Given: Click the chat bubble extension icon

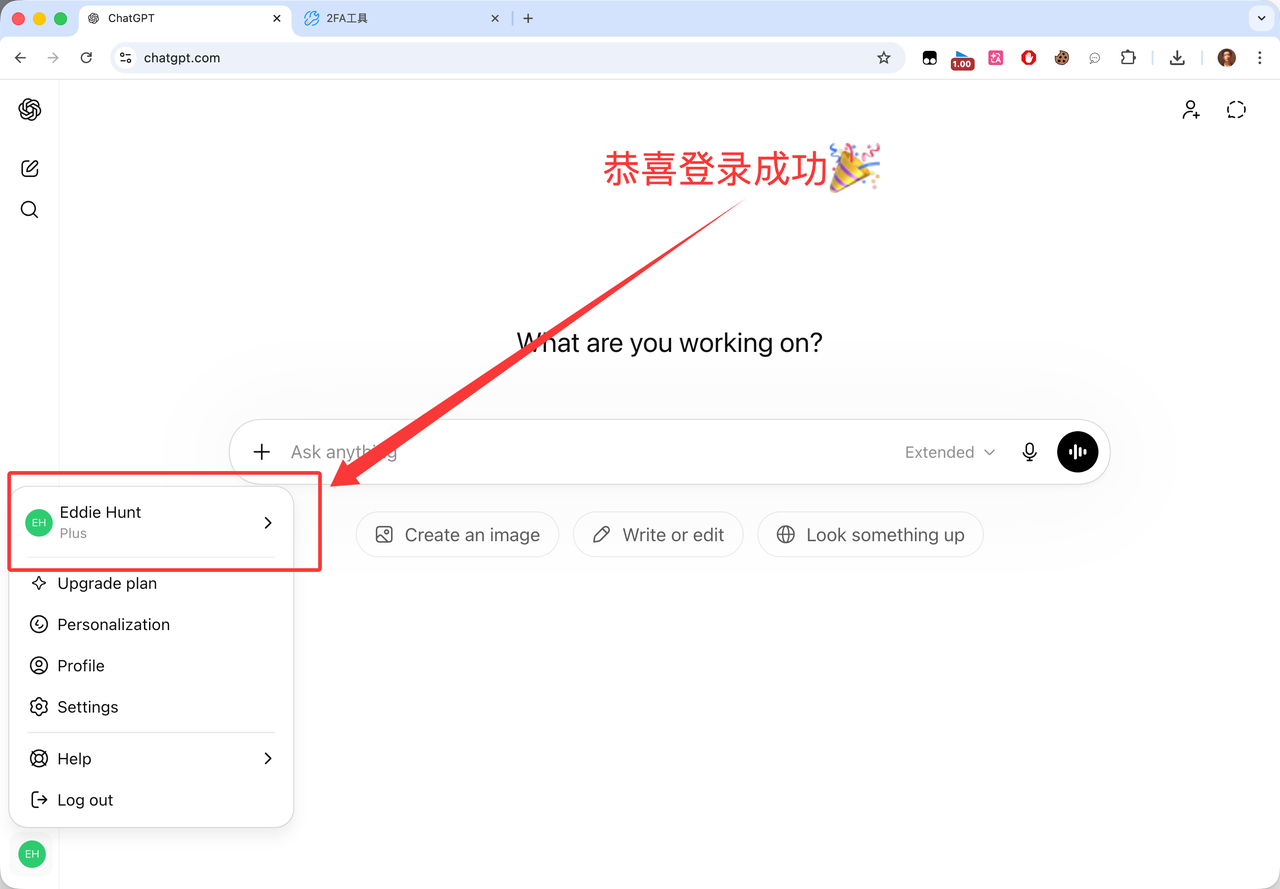Looking at the screenshot, I should pos(1095,58).
